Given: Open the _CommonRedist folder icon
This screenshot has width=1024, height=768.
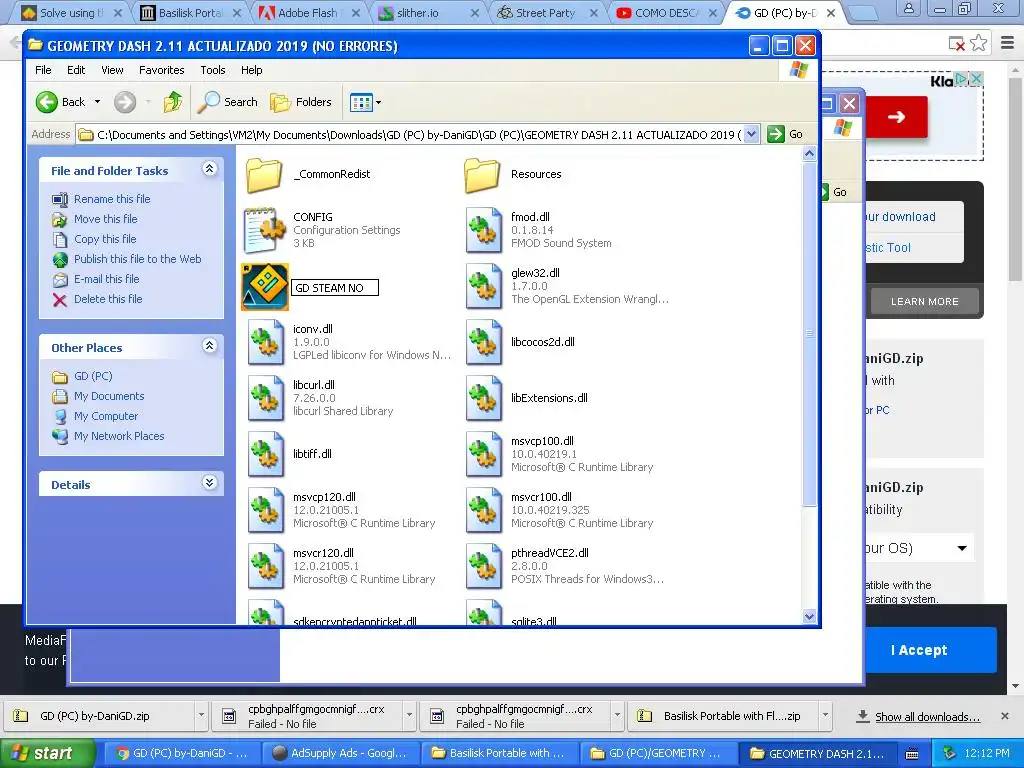Looking at the screenshot, I should [264, 174].
